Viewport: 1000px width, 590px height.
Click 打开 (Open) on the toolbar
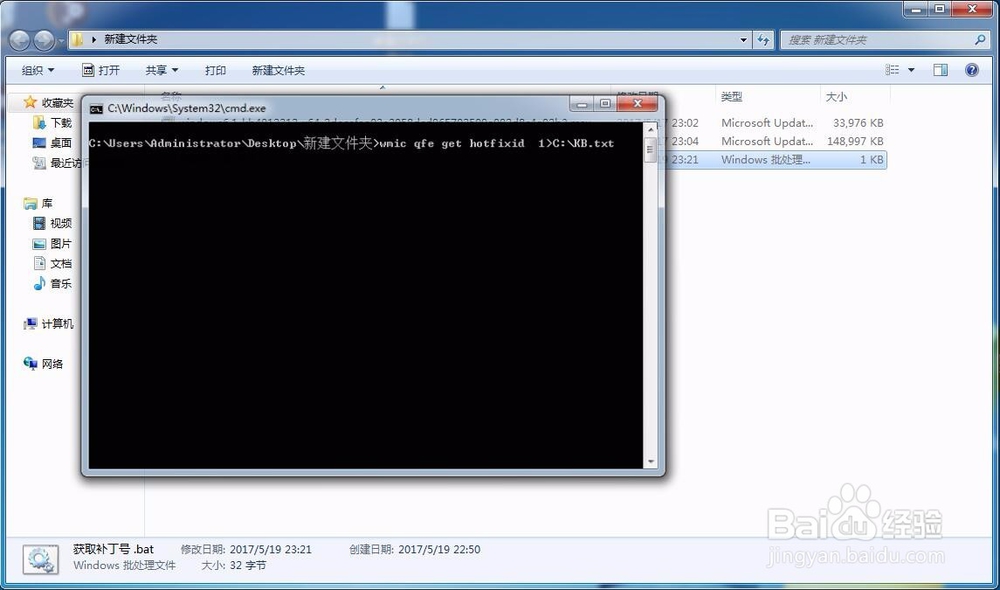102,69
